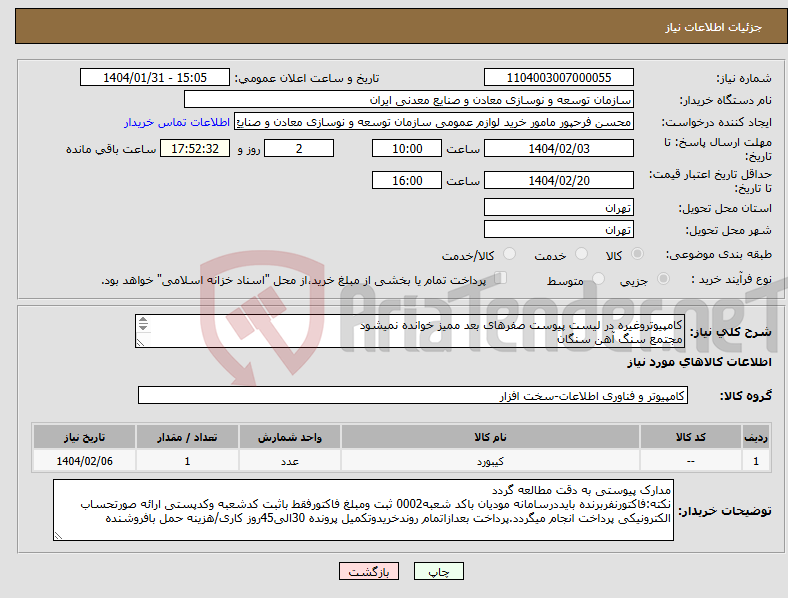Click the واحد شمارش column header

coord(290,437)
